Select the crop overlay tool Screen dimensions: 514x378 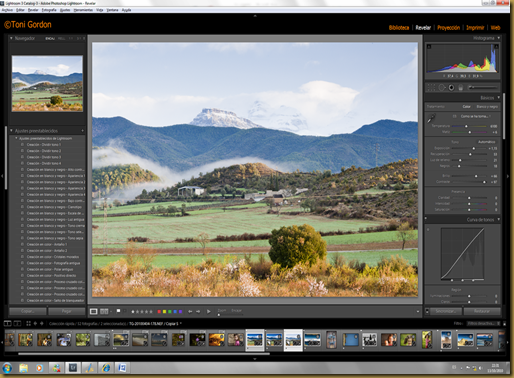tap(431, 88)
